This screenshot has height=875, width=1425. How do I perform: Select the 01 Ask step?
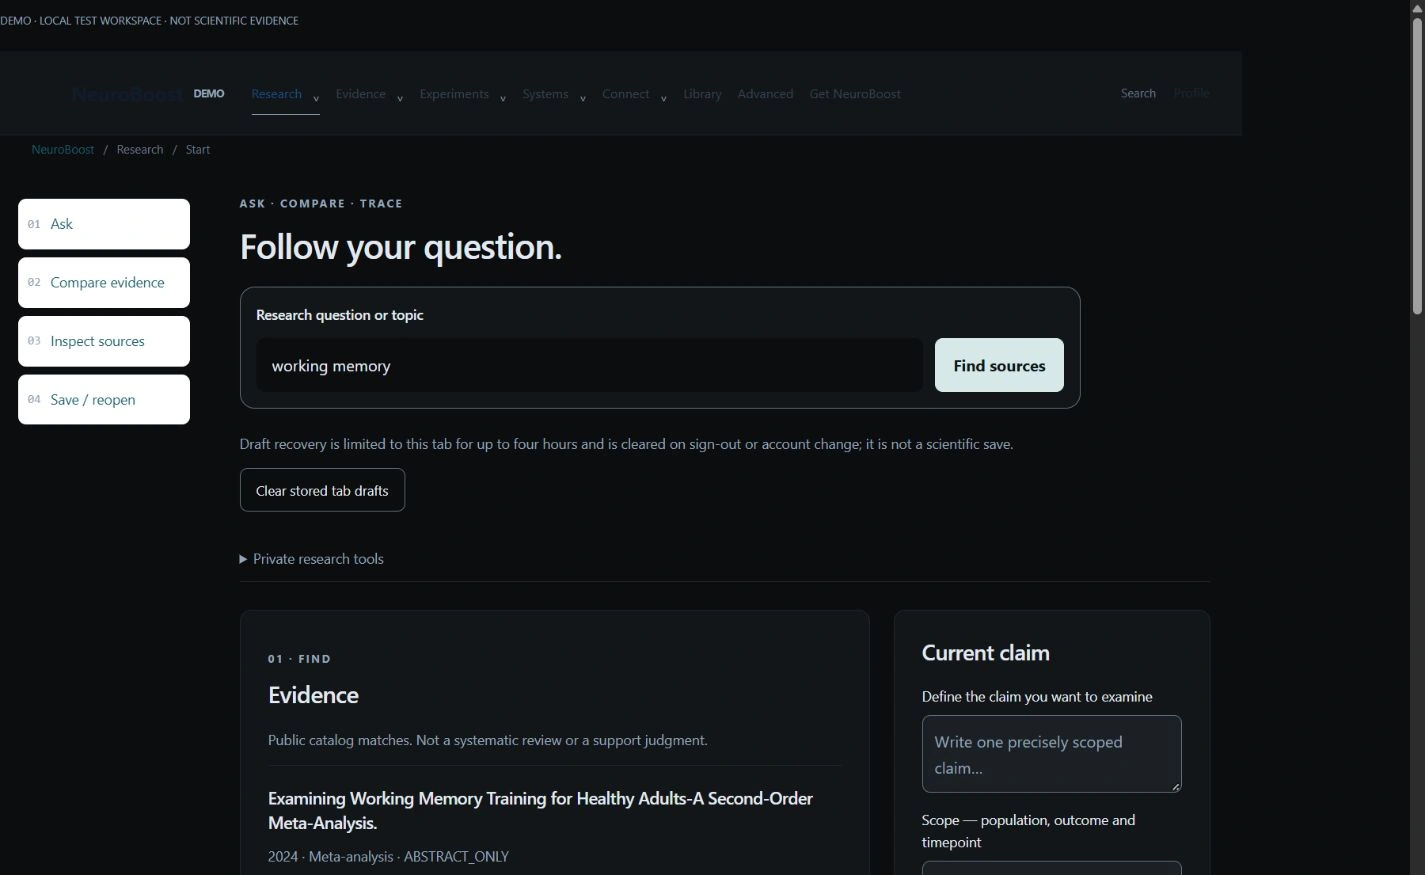click(x=104, y=224)
